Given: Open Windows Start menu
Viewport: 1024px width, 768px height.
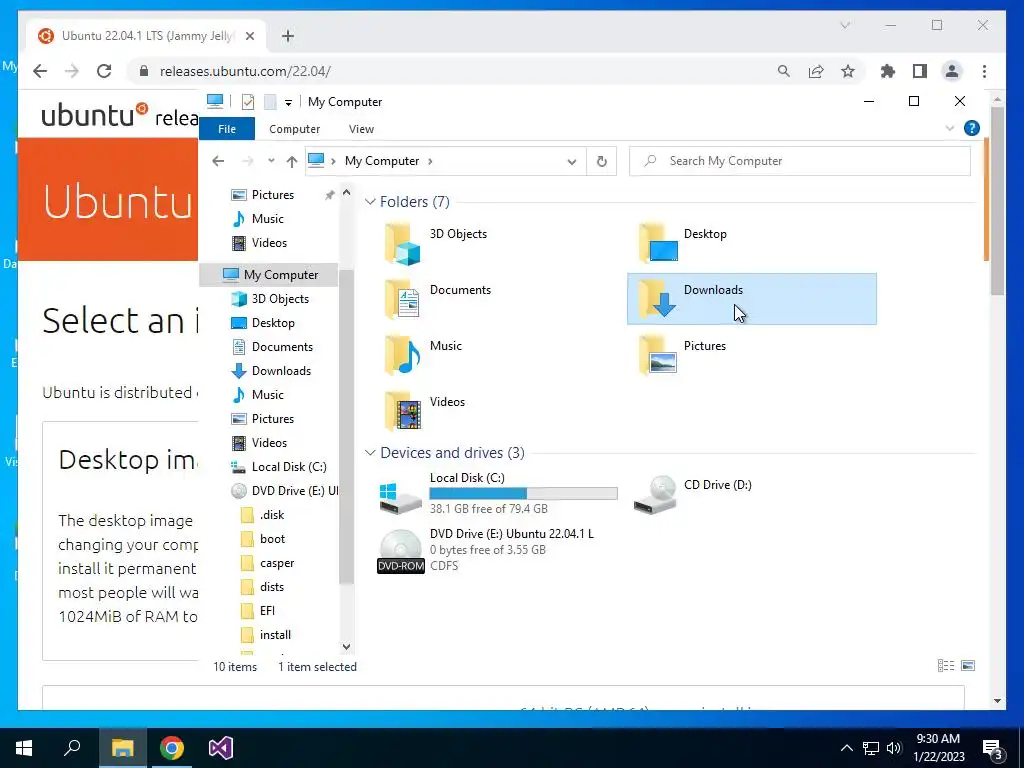Looking at the screenshot, I should (24, 748).
